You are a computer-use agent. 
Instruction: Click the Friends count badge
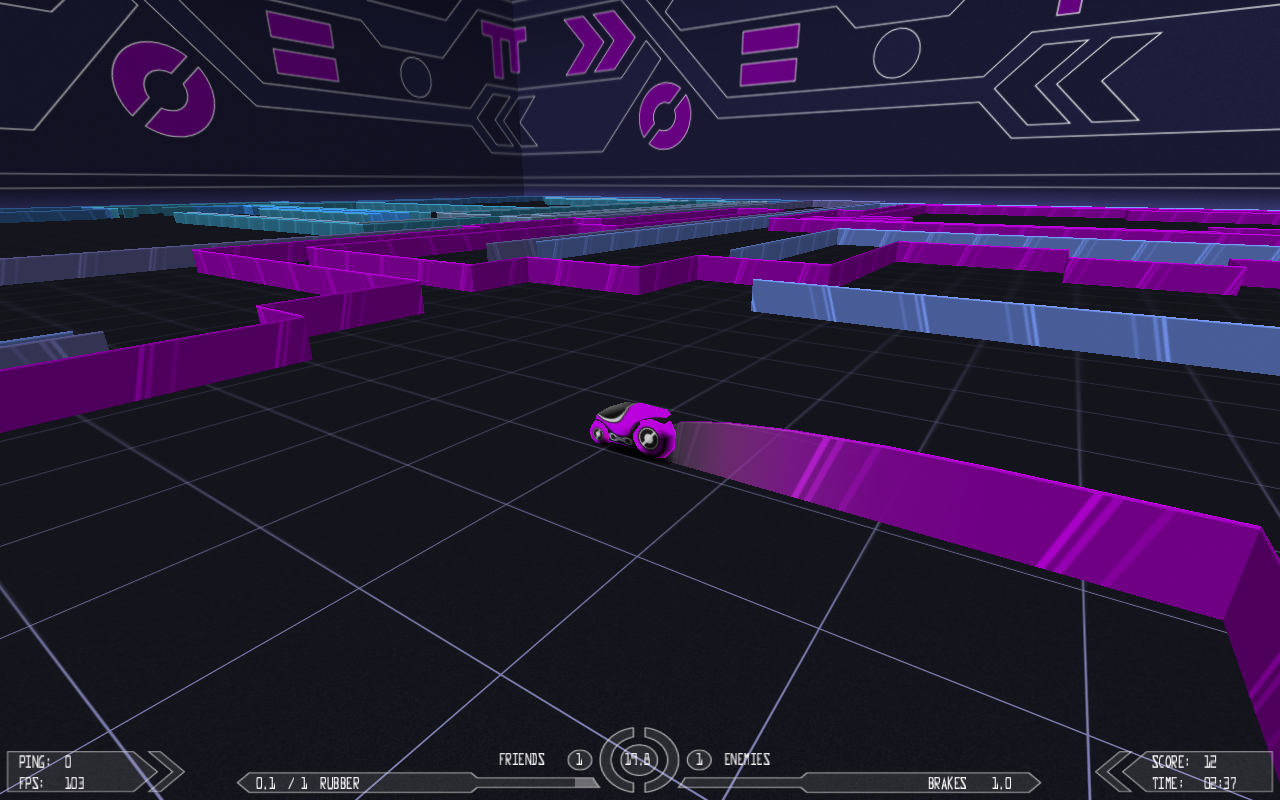579,760
